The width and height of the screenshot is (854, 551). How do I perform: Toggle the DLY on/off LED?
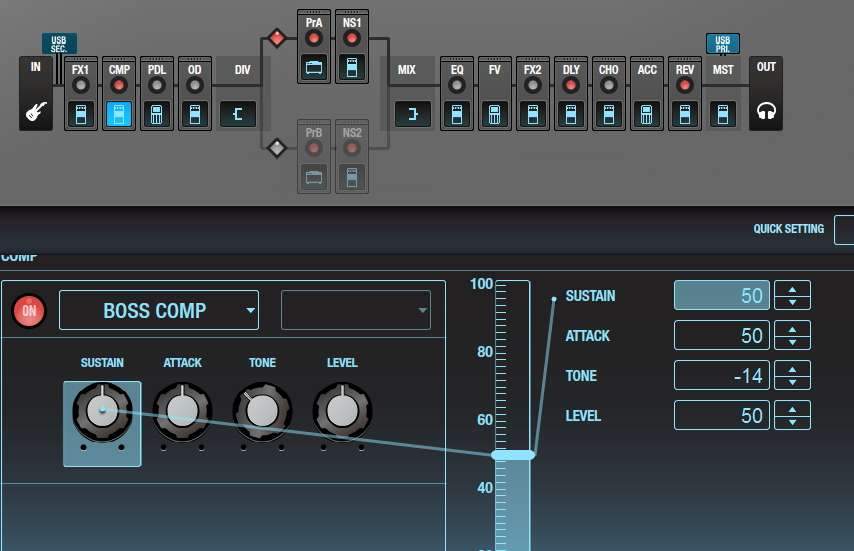coord(571,85)
